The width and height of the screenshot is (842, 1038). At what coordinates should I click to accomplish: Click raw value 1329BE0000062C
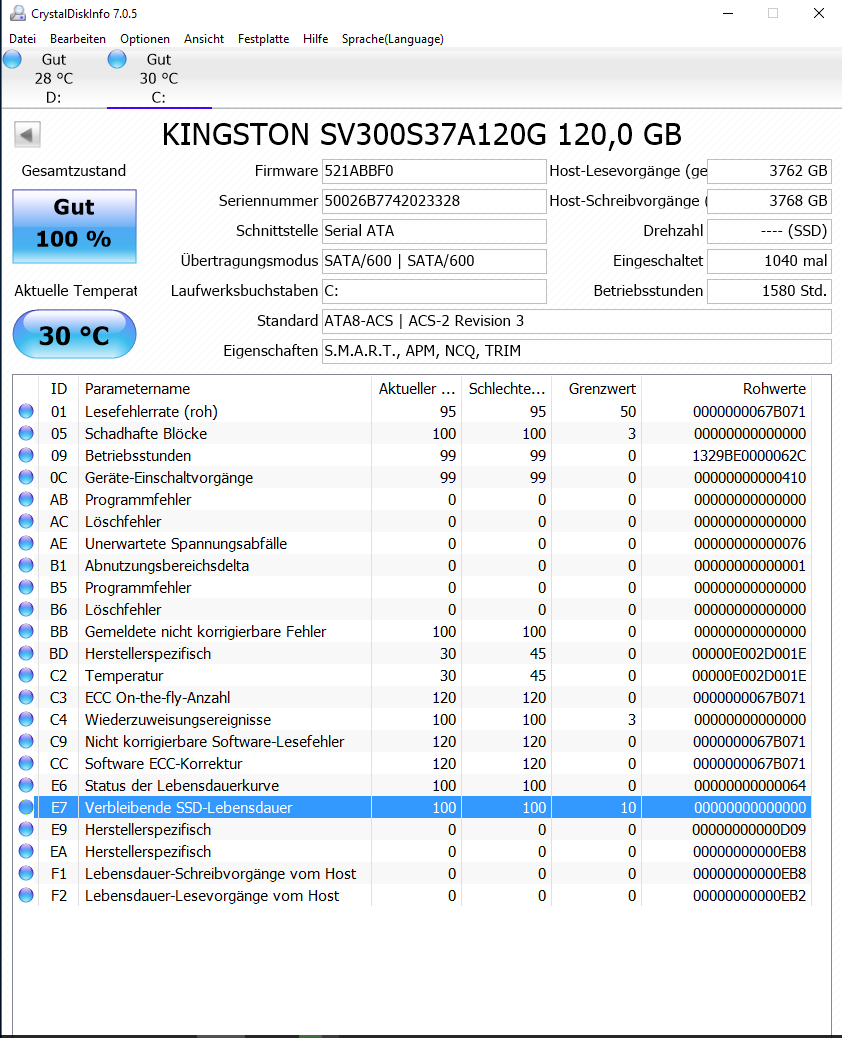click(x=749, y=456)
